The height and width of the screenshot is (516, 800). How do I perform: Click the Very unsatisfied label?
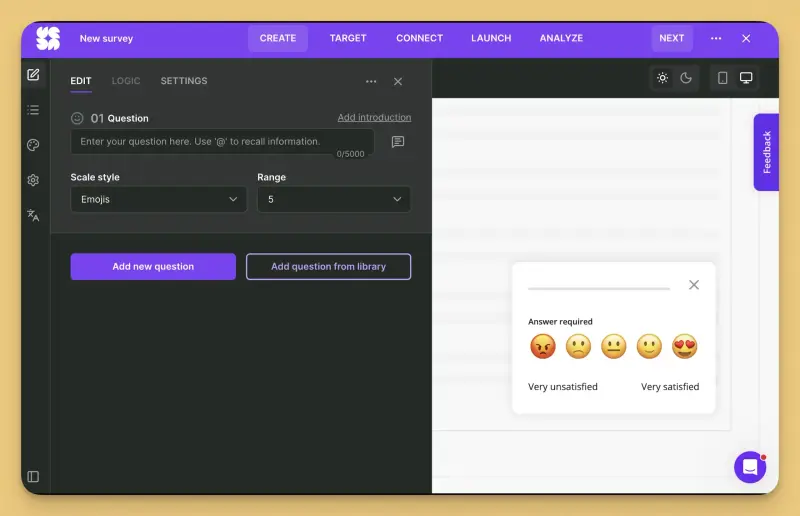pos(563,387)
